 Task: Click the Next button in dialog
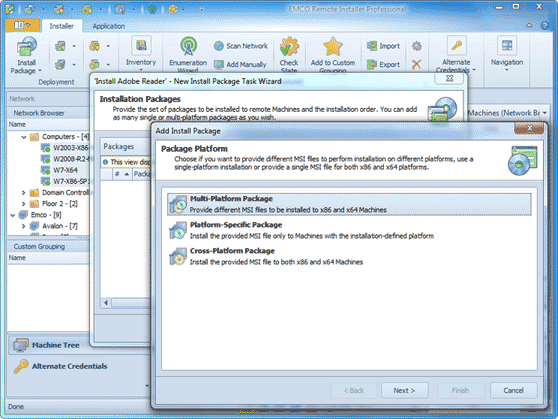[404, 391]
